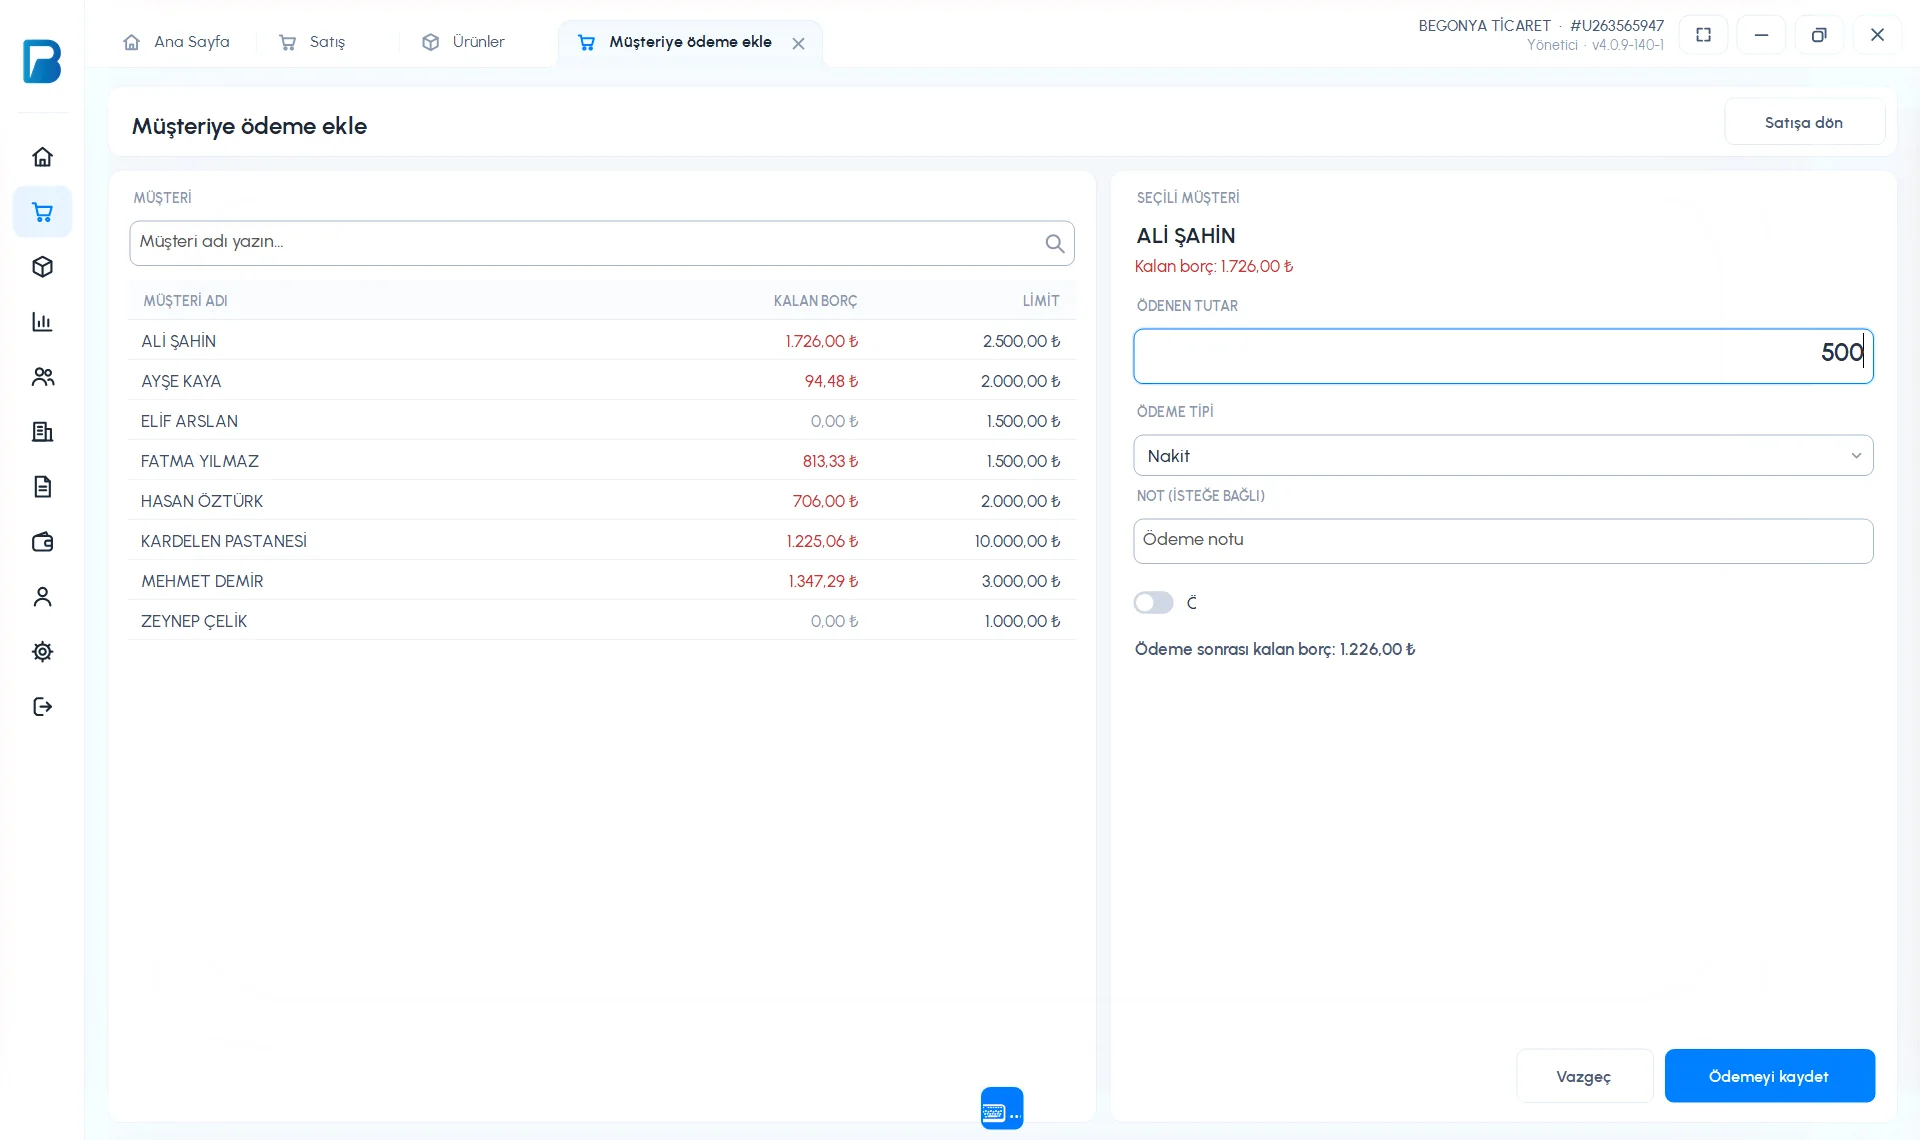
Task: Open settings gear icon in sidebar
Action: (x=42, y=652)
